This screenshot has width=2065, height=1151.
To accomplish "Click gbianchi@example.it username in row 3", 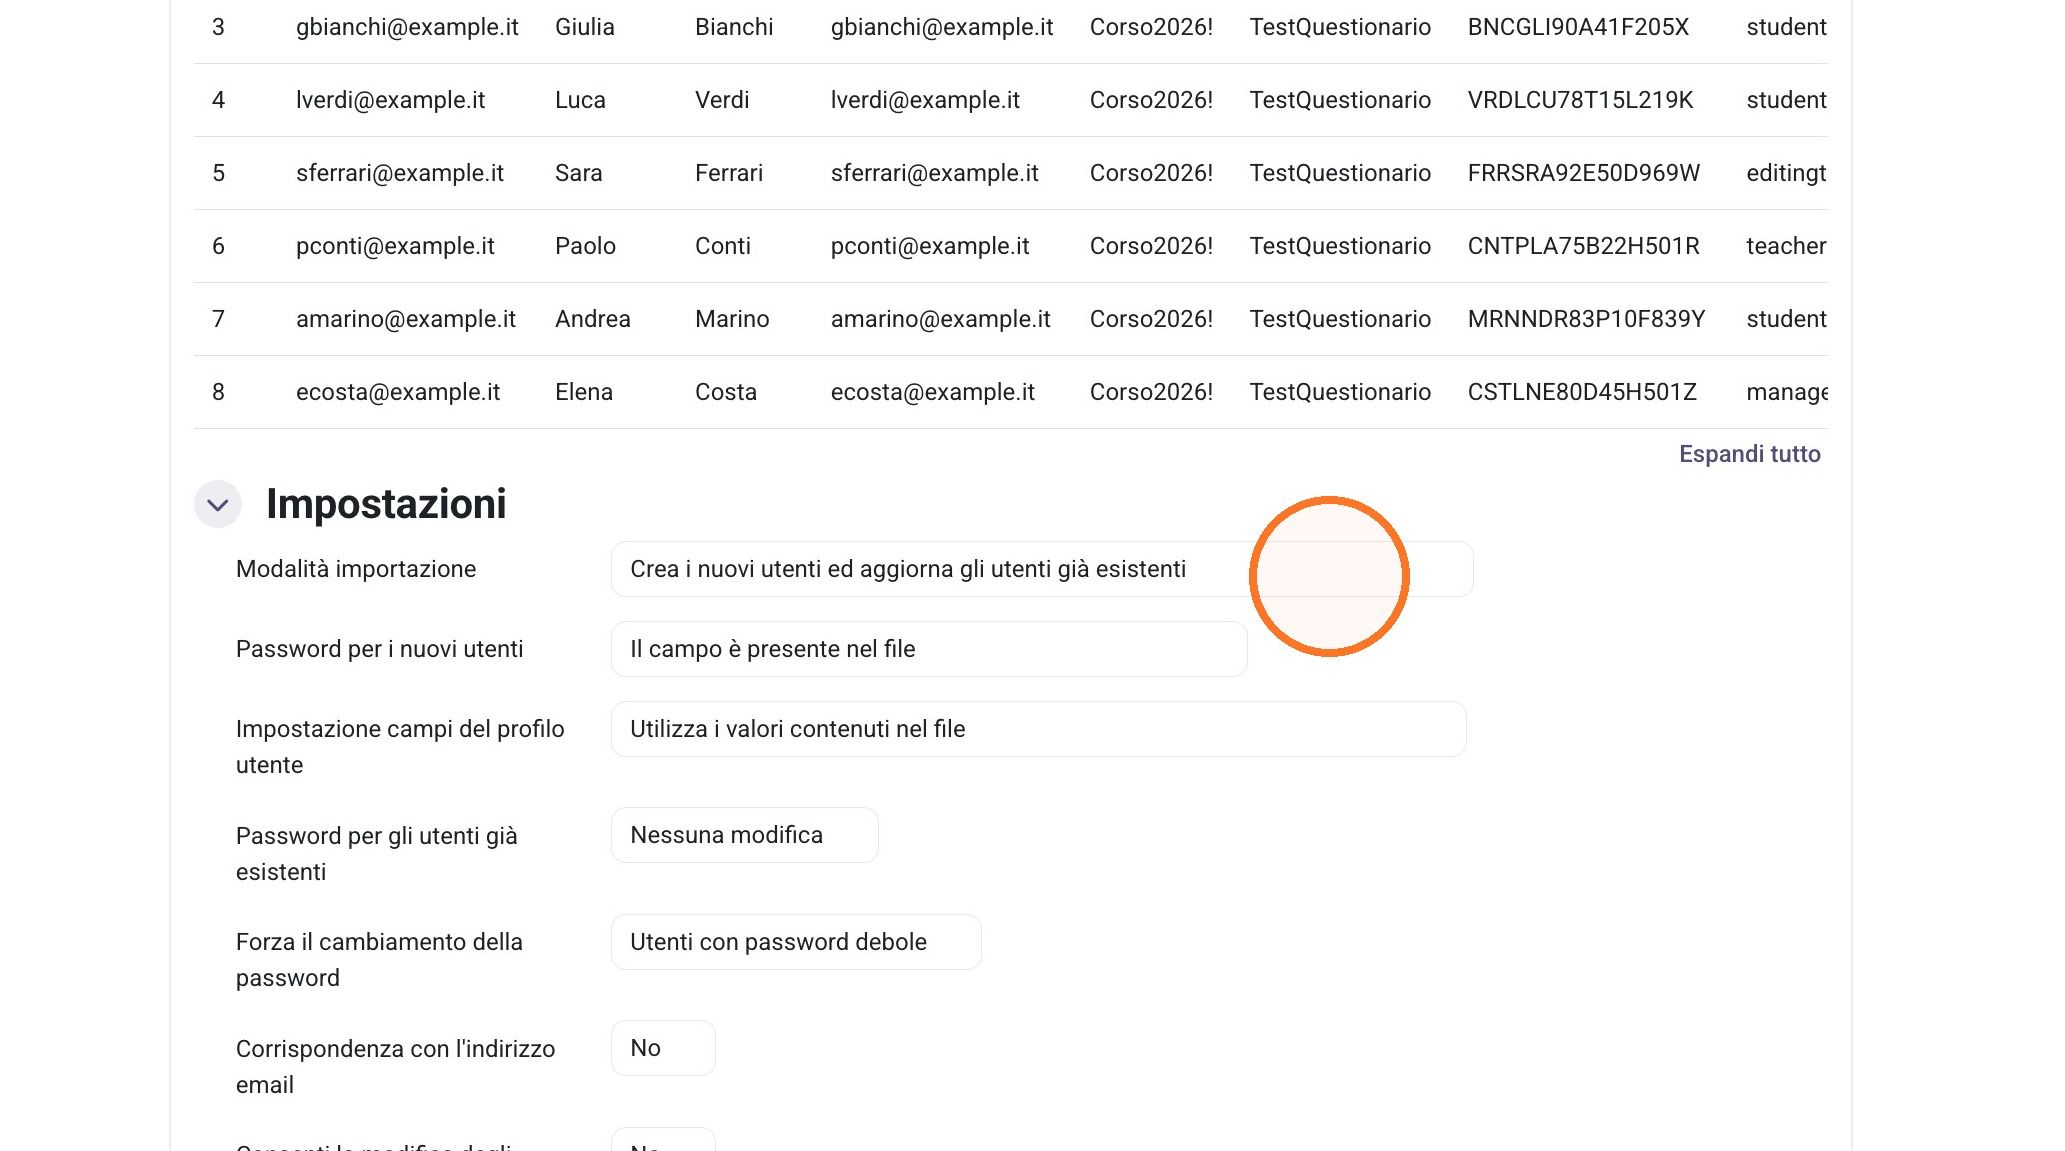I will (x=407, y=27).
